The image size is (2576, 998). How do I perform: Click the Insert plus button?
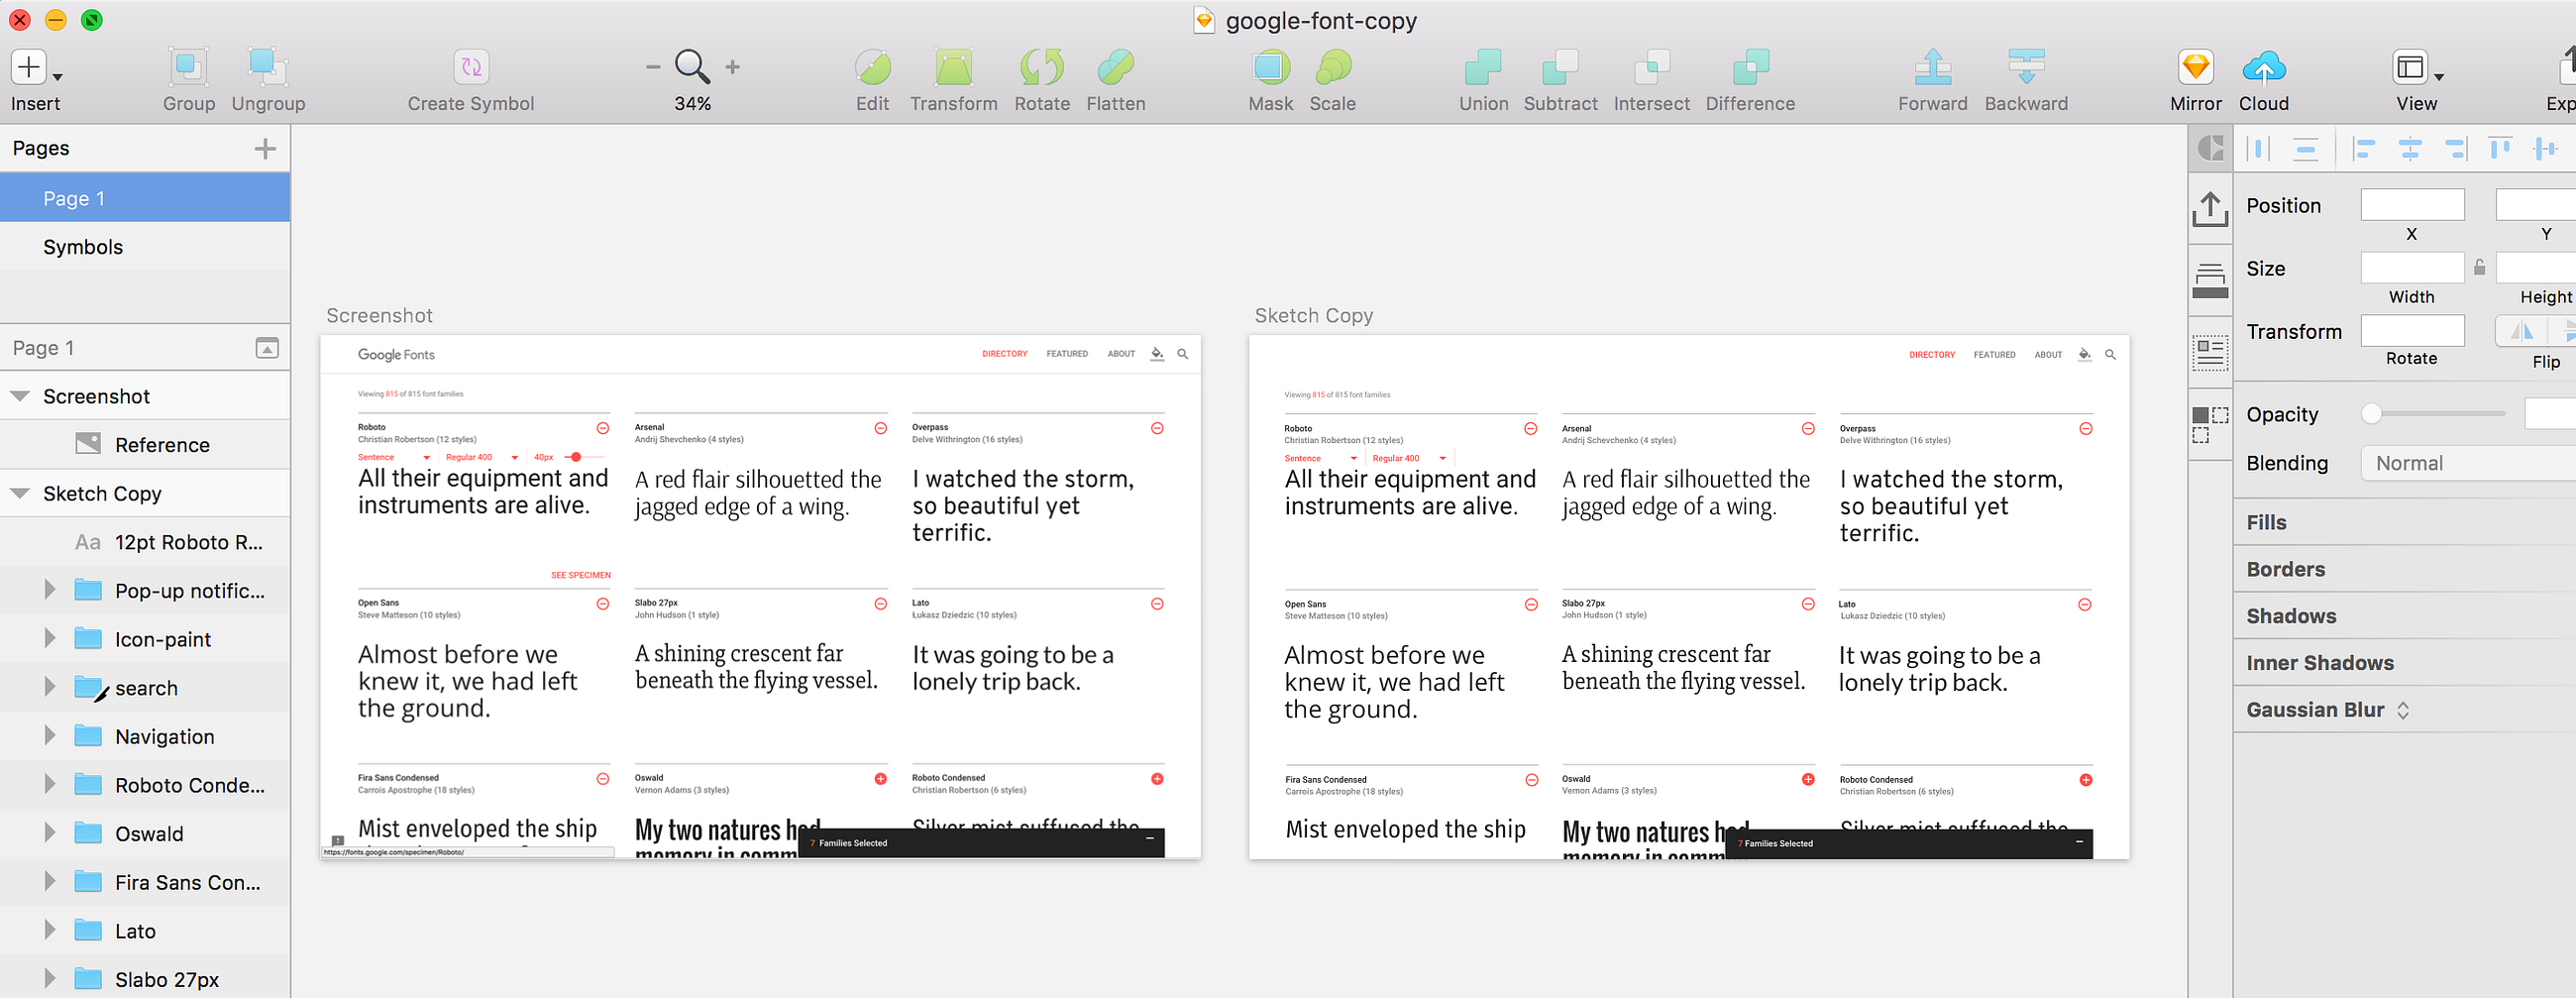point(29,67)
